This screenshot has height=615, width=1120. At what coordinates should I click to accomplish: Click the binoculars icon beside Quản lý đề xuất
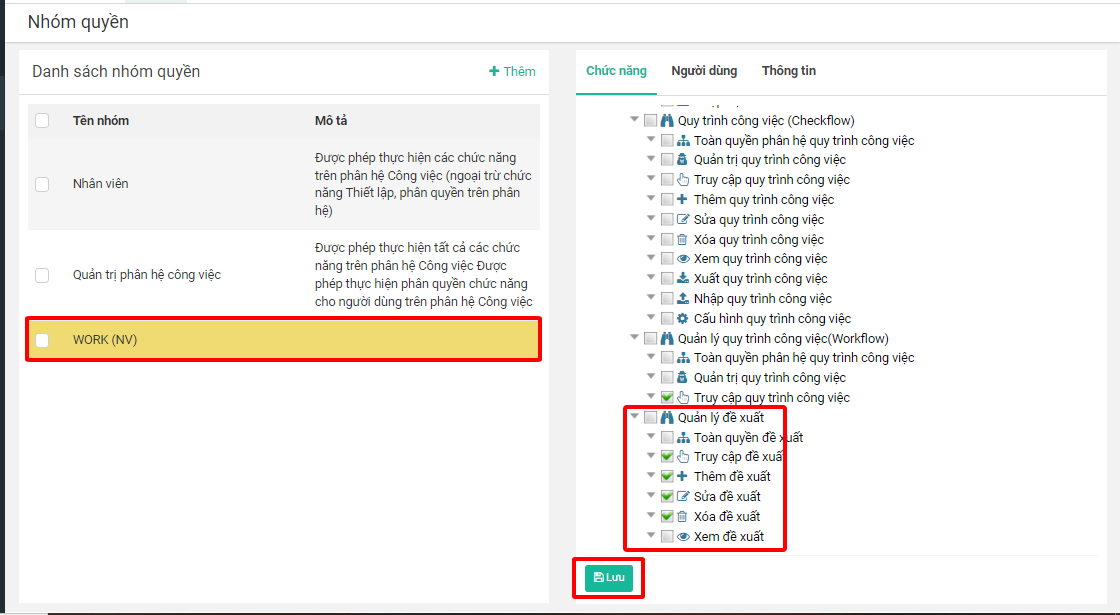[x=667, y=418]
